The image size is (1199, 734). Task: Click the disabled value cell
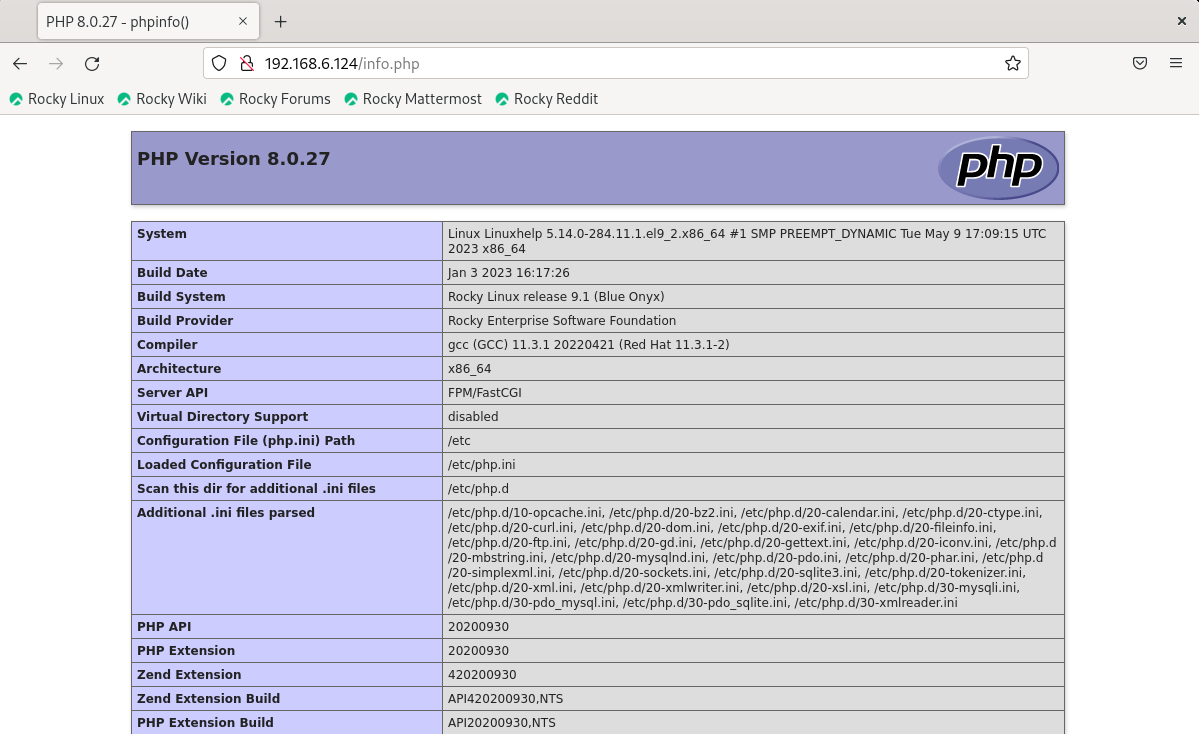(x=753, y=416)
